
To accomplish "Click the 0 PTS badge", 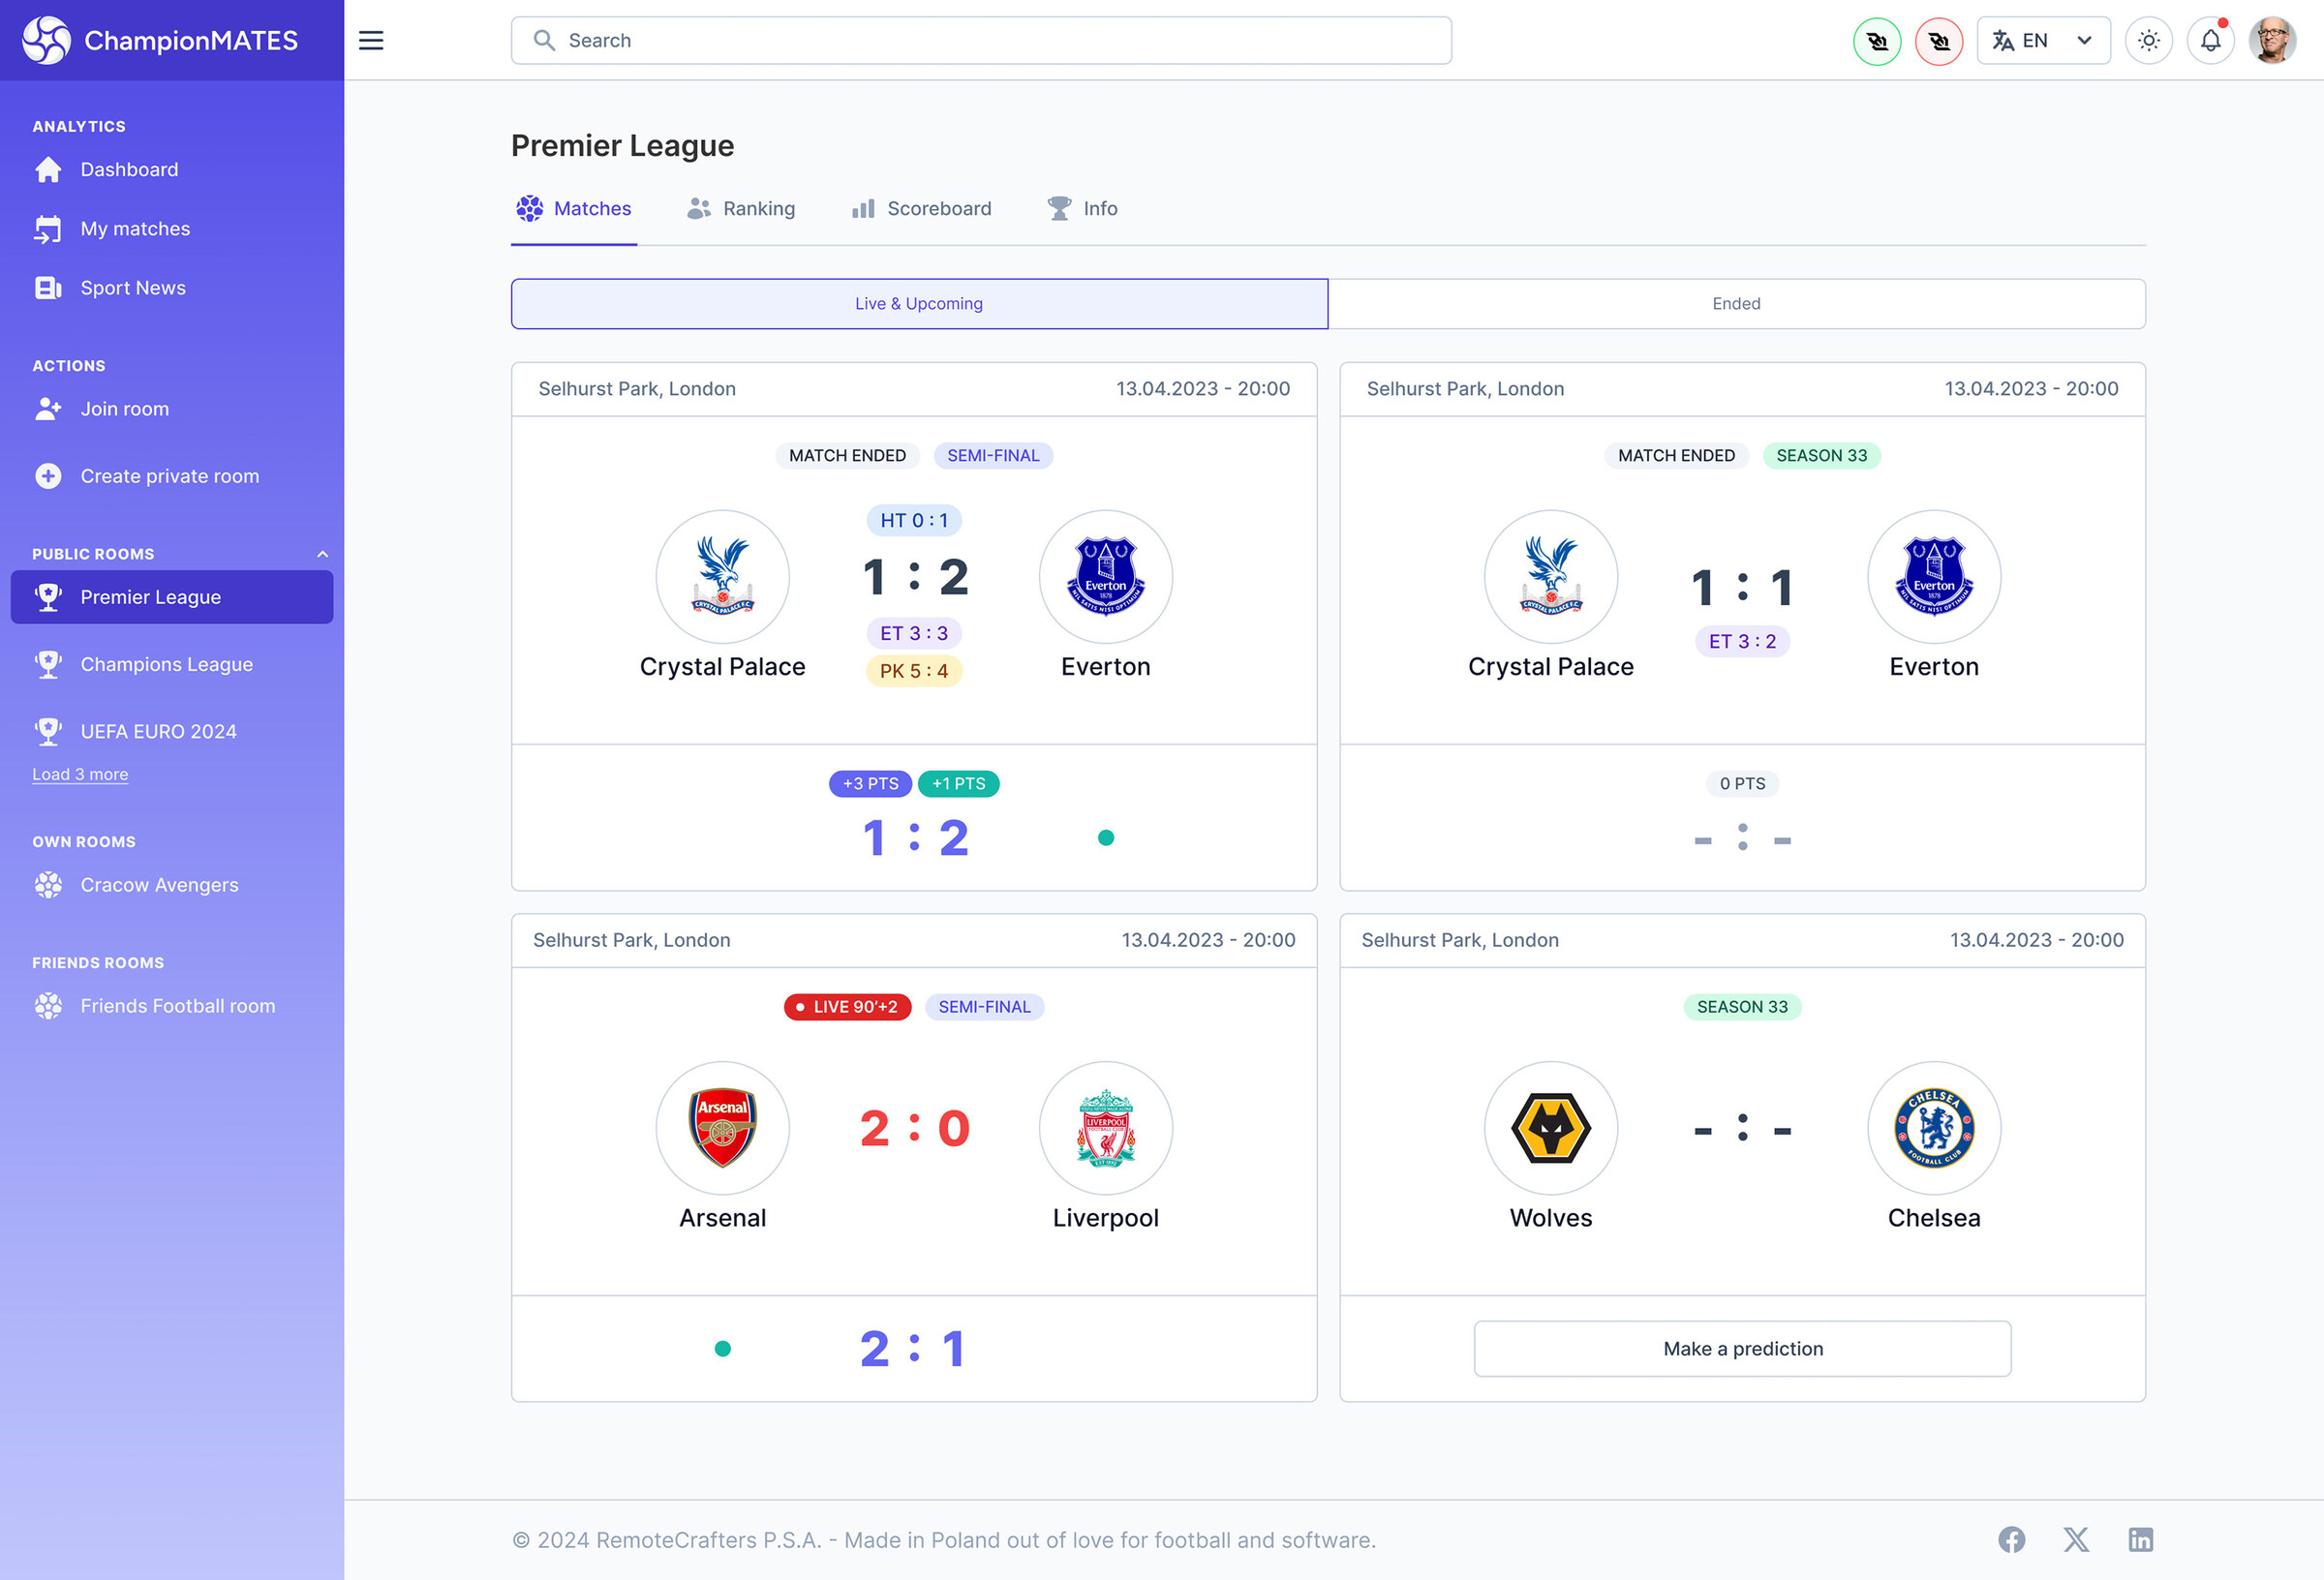I will [x=1742, y=784].
